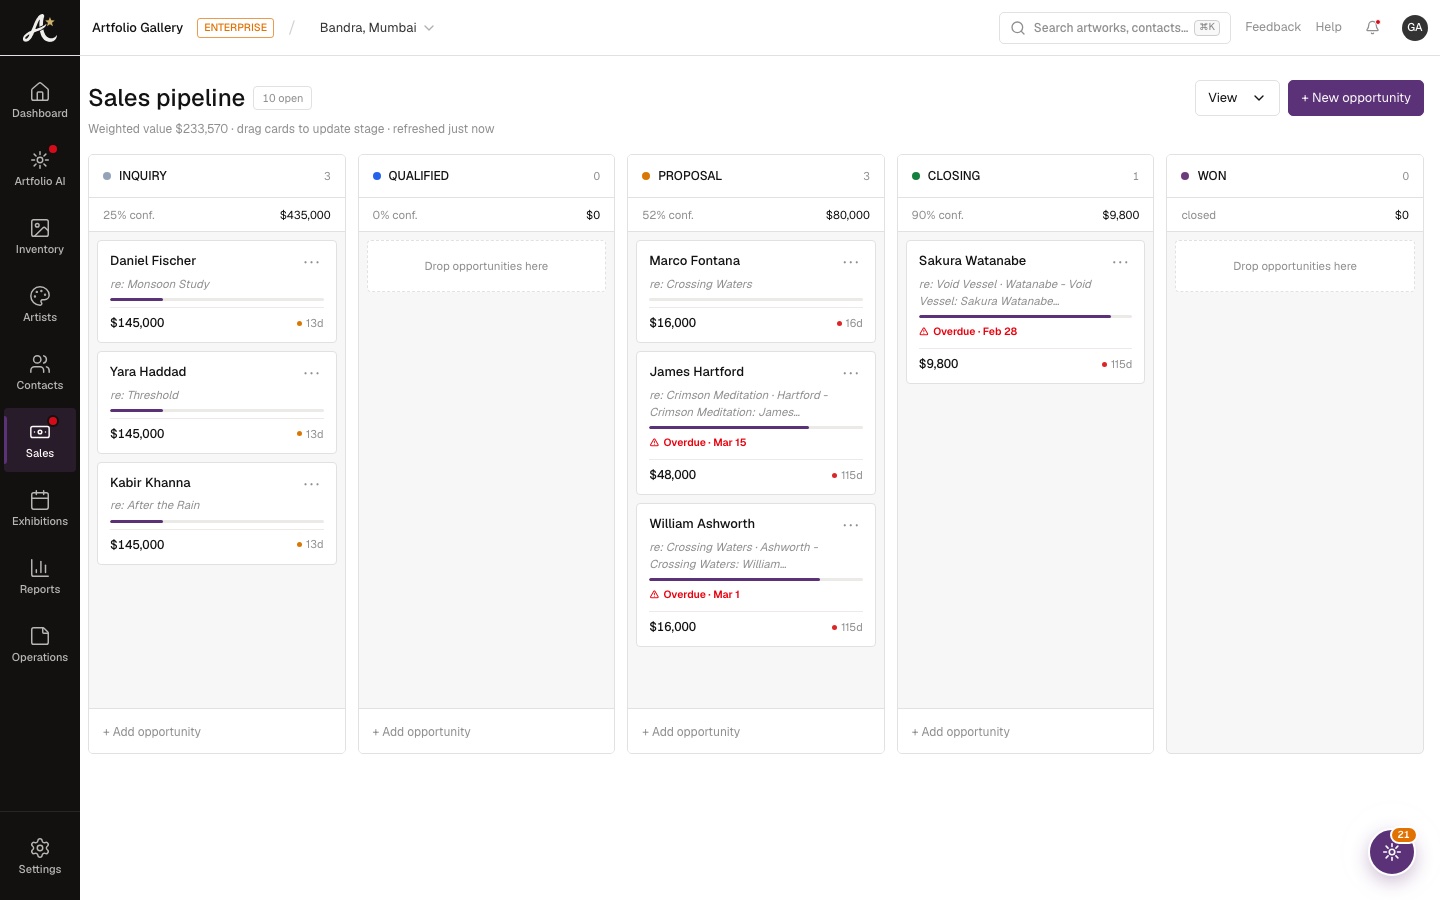The image size is (1440, 900).
Task: Open Kabir Khanna card options menu
Action: [312, 484]
